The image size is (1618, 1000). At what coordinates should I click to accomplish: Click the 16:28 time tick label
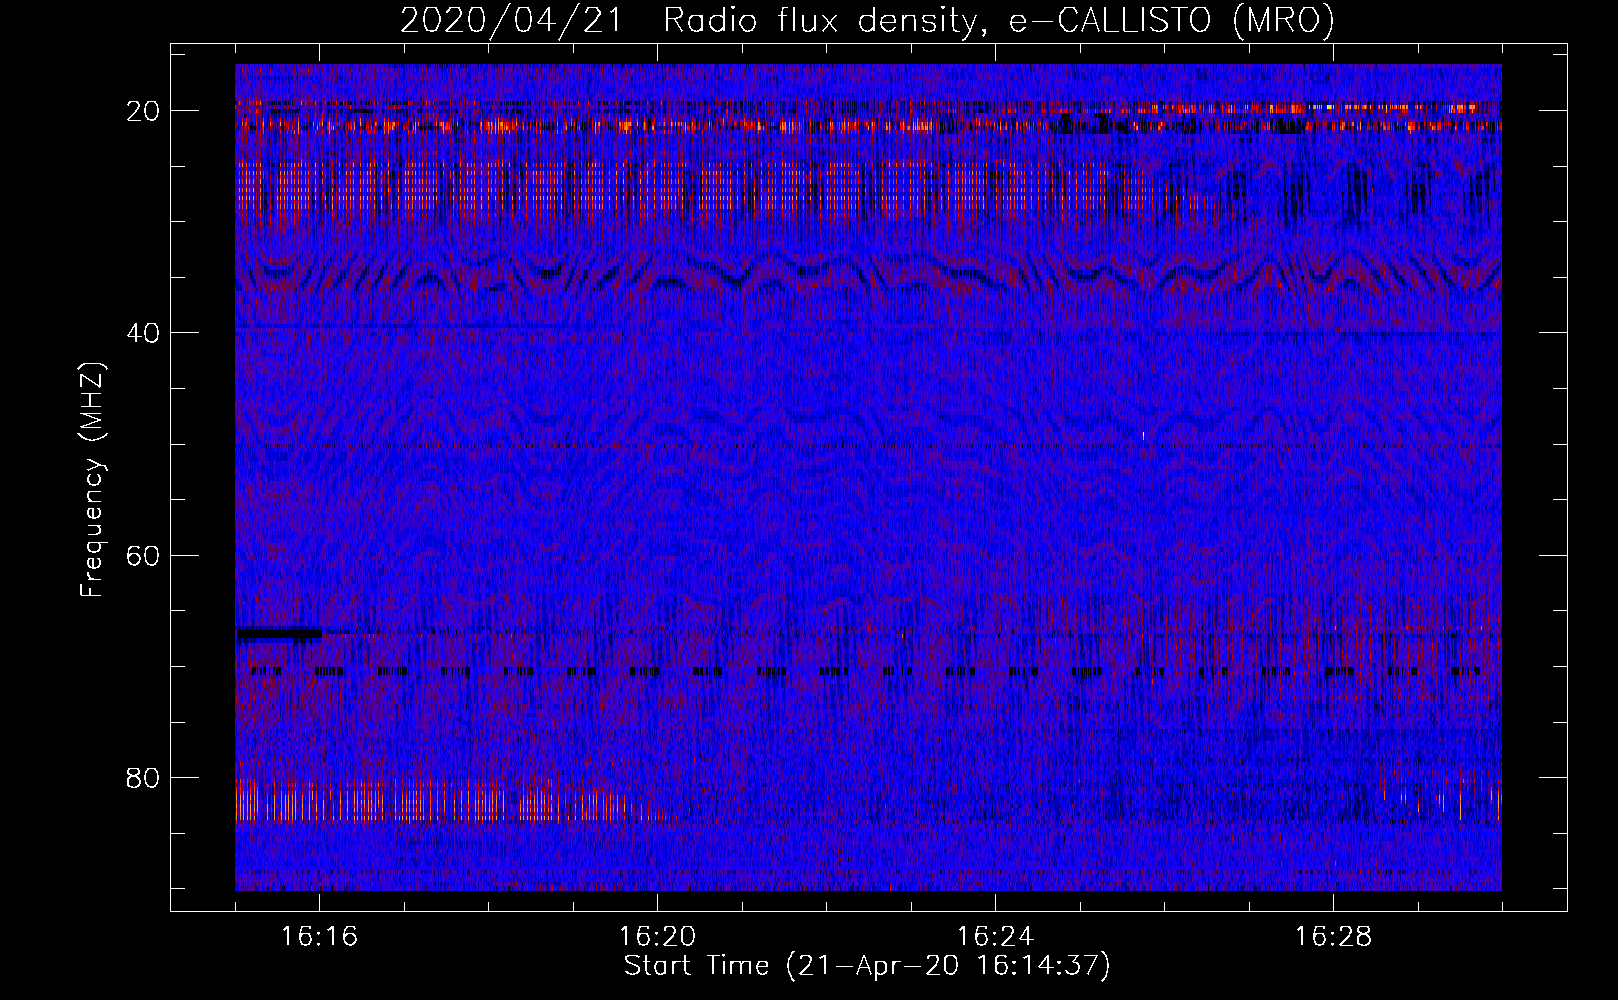(1333, 937)
